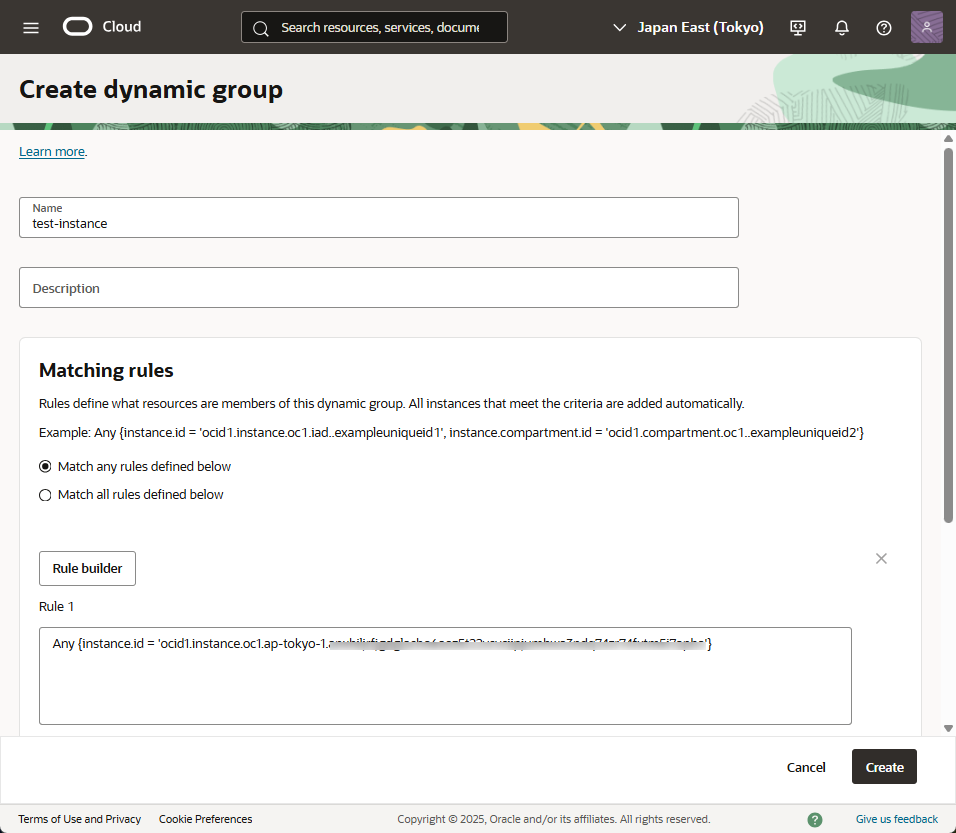The width and height of the screenshot is (956, 833).
Task: Click the Oracle Cloud logo
Action: 102,27
